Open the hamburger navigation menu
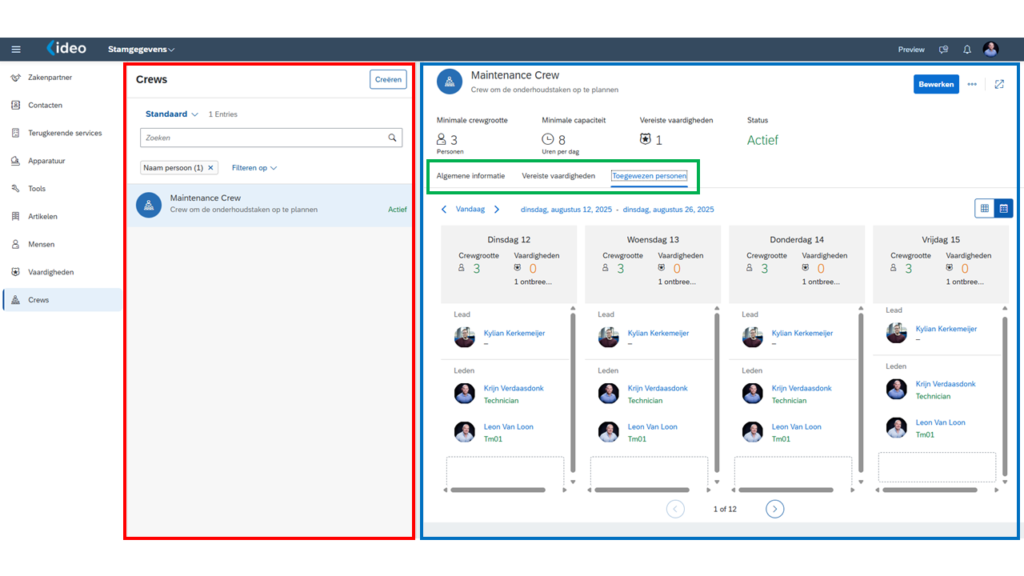This screenshot has width=1024, height=576. coord(16,49)
